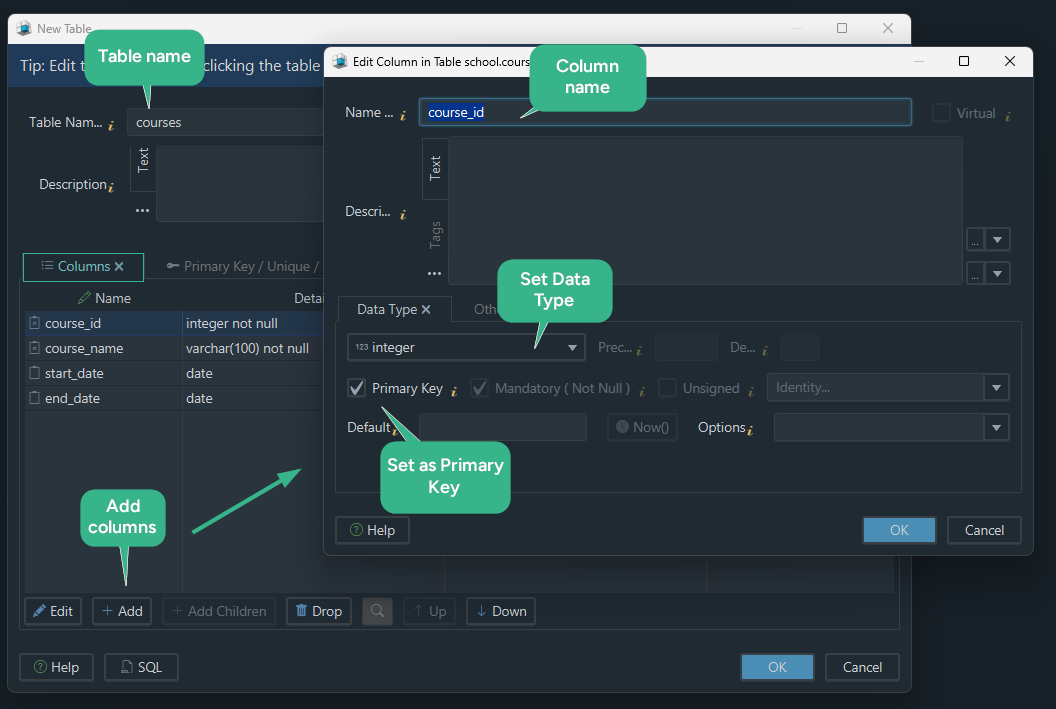Click the info icon beside the De... label
1056x709 pixels.
764,350
